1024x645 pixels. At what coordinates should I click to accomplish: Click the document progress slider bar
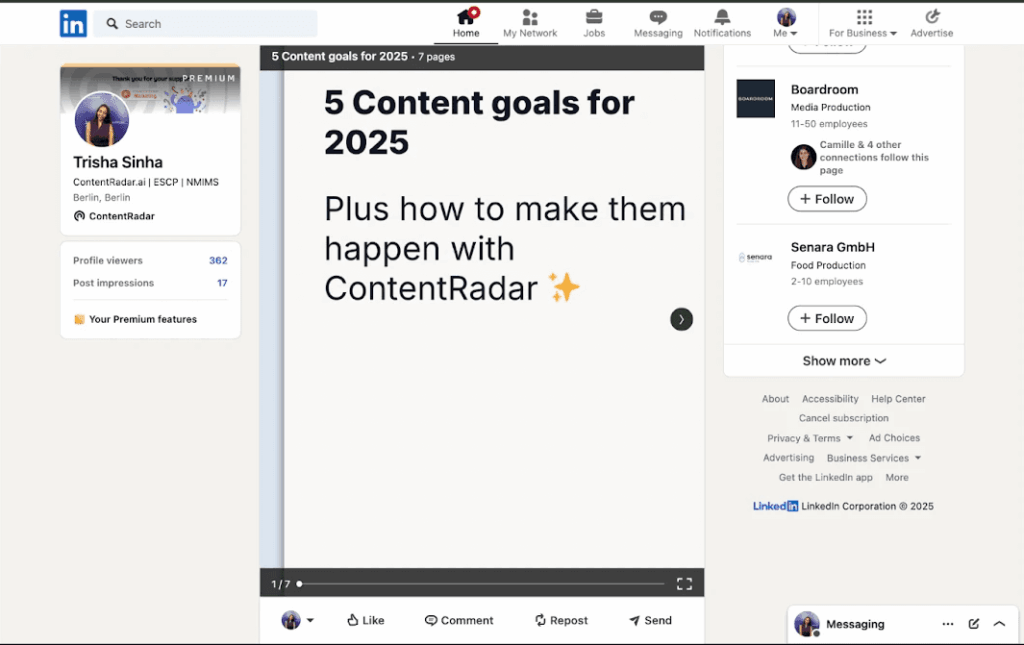click(481, 584)
